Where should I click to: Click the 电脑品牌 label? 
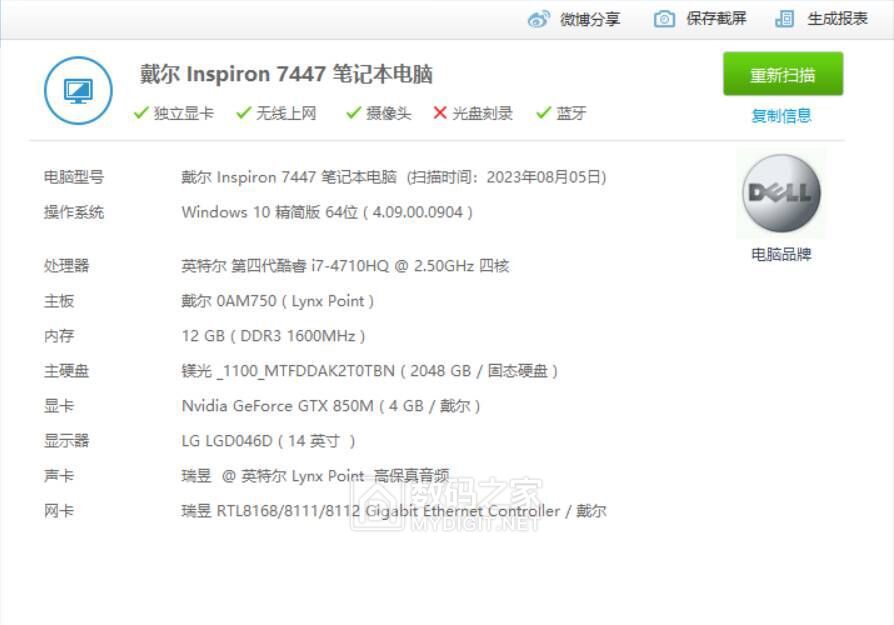click(x=781, y=254)
